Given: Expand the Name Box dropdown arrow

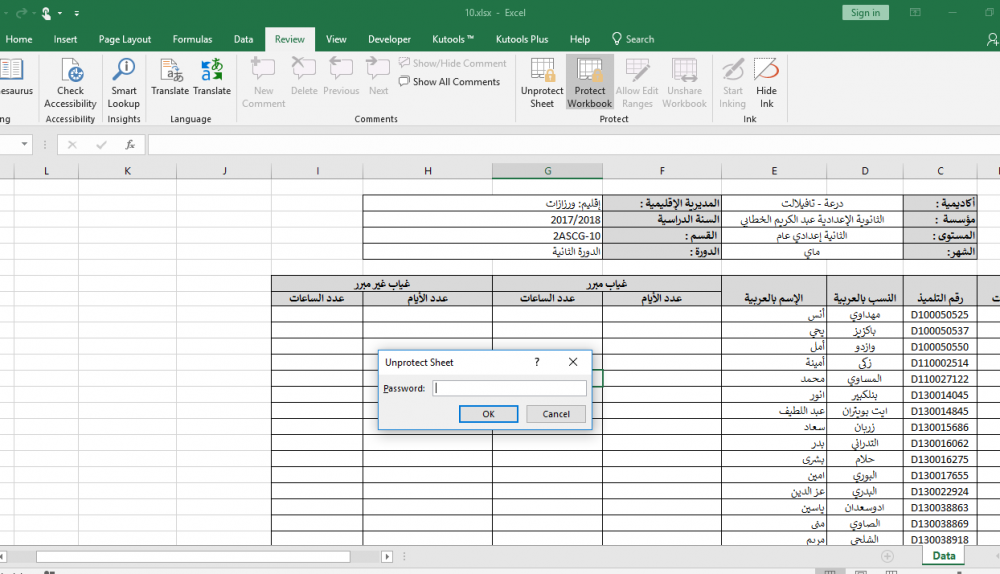Looking at the screenshot, I should [x=26, y=145].
